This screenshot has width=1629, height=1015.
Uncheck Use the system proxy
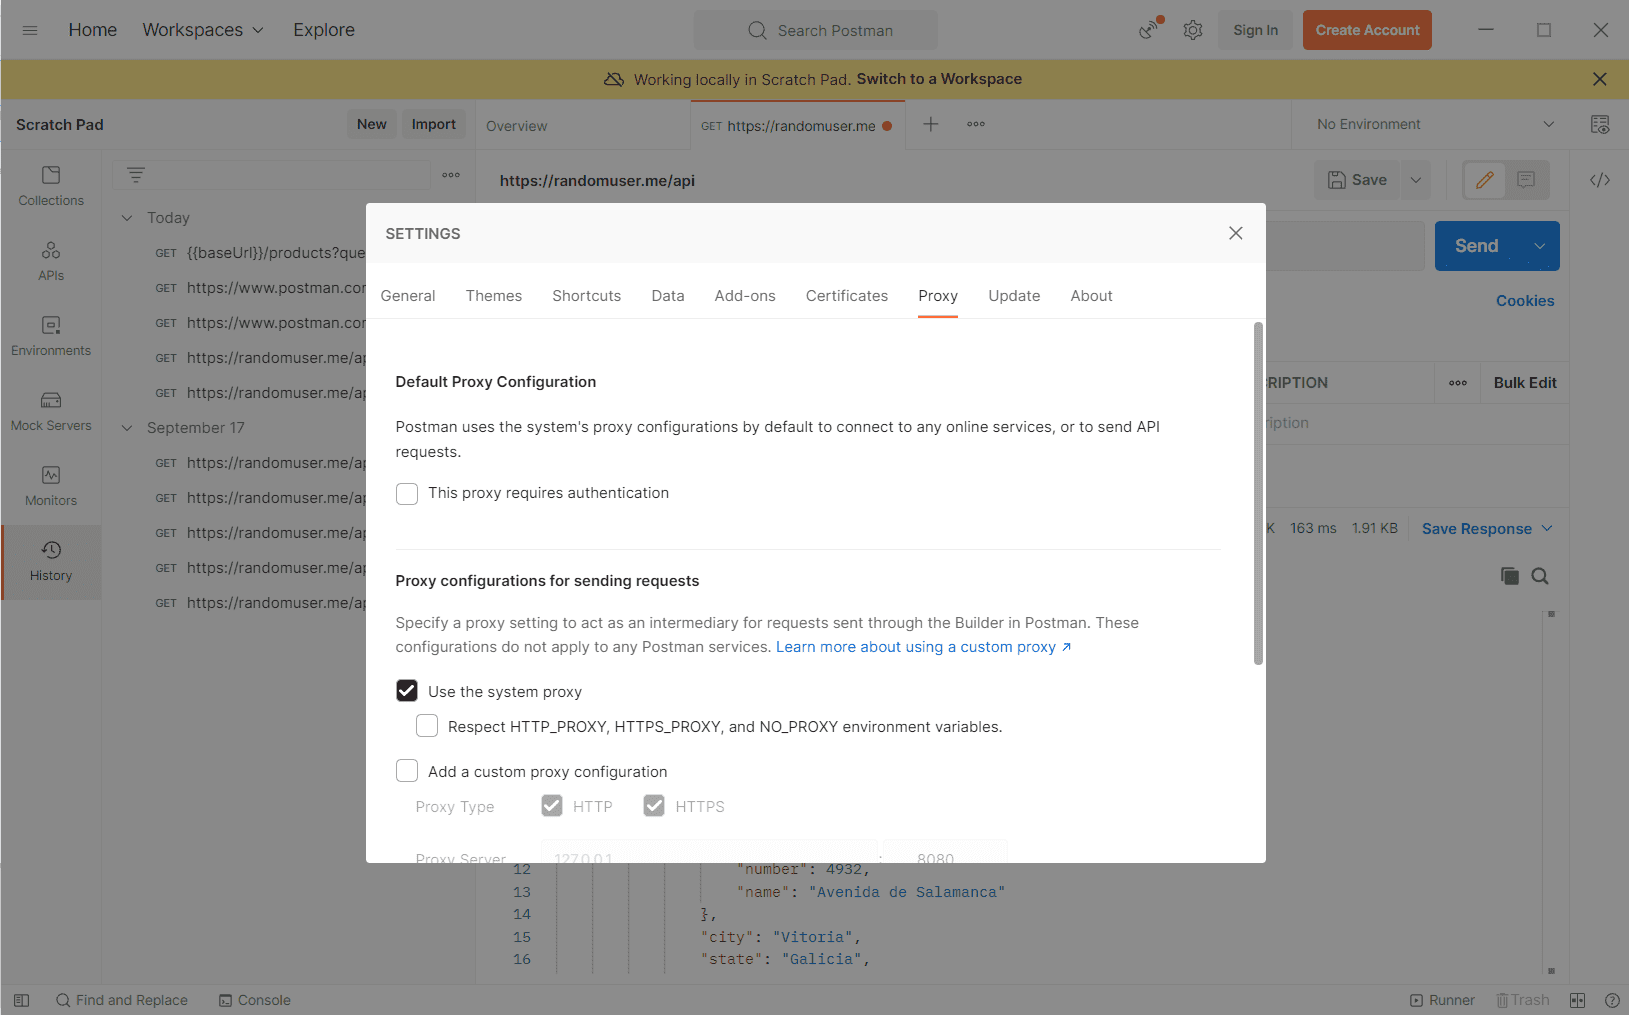point(407,691)
